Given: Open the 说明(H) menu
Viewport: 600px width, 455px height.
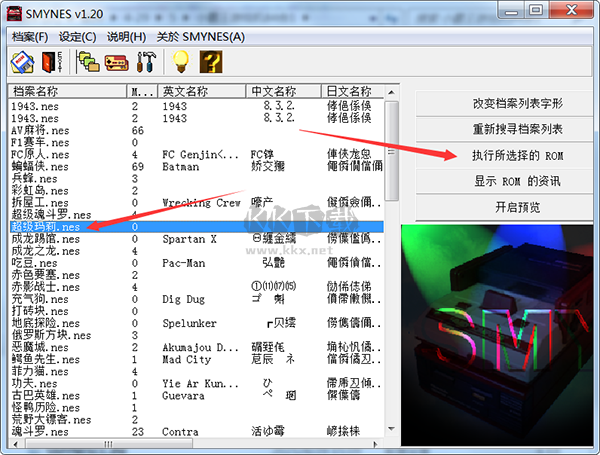Looking at the screenshot, I should pyautogui.click(x=126, y=36).
